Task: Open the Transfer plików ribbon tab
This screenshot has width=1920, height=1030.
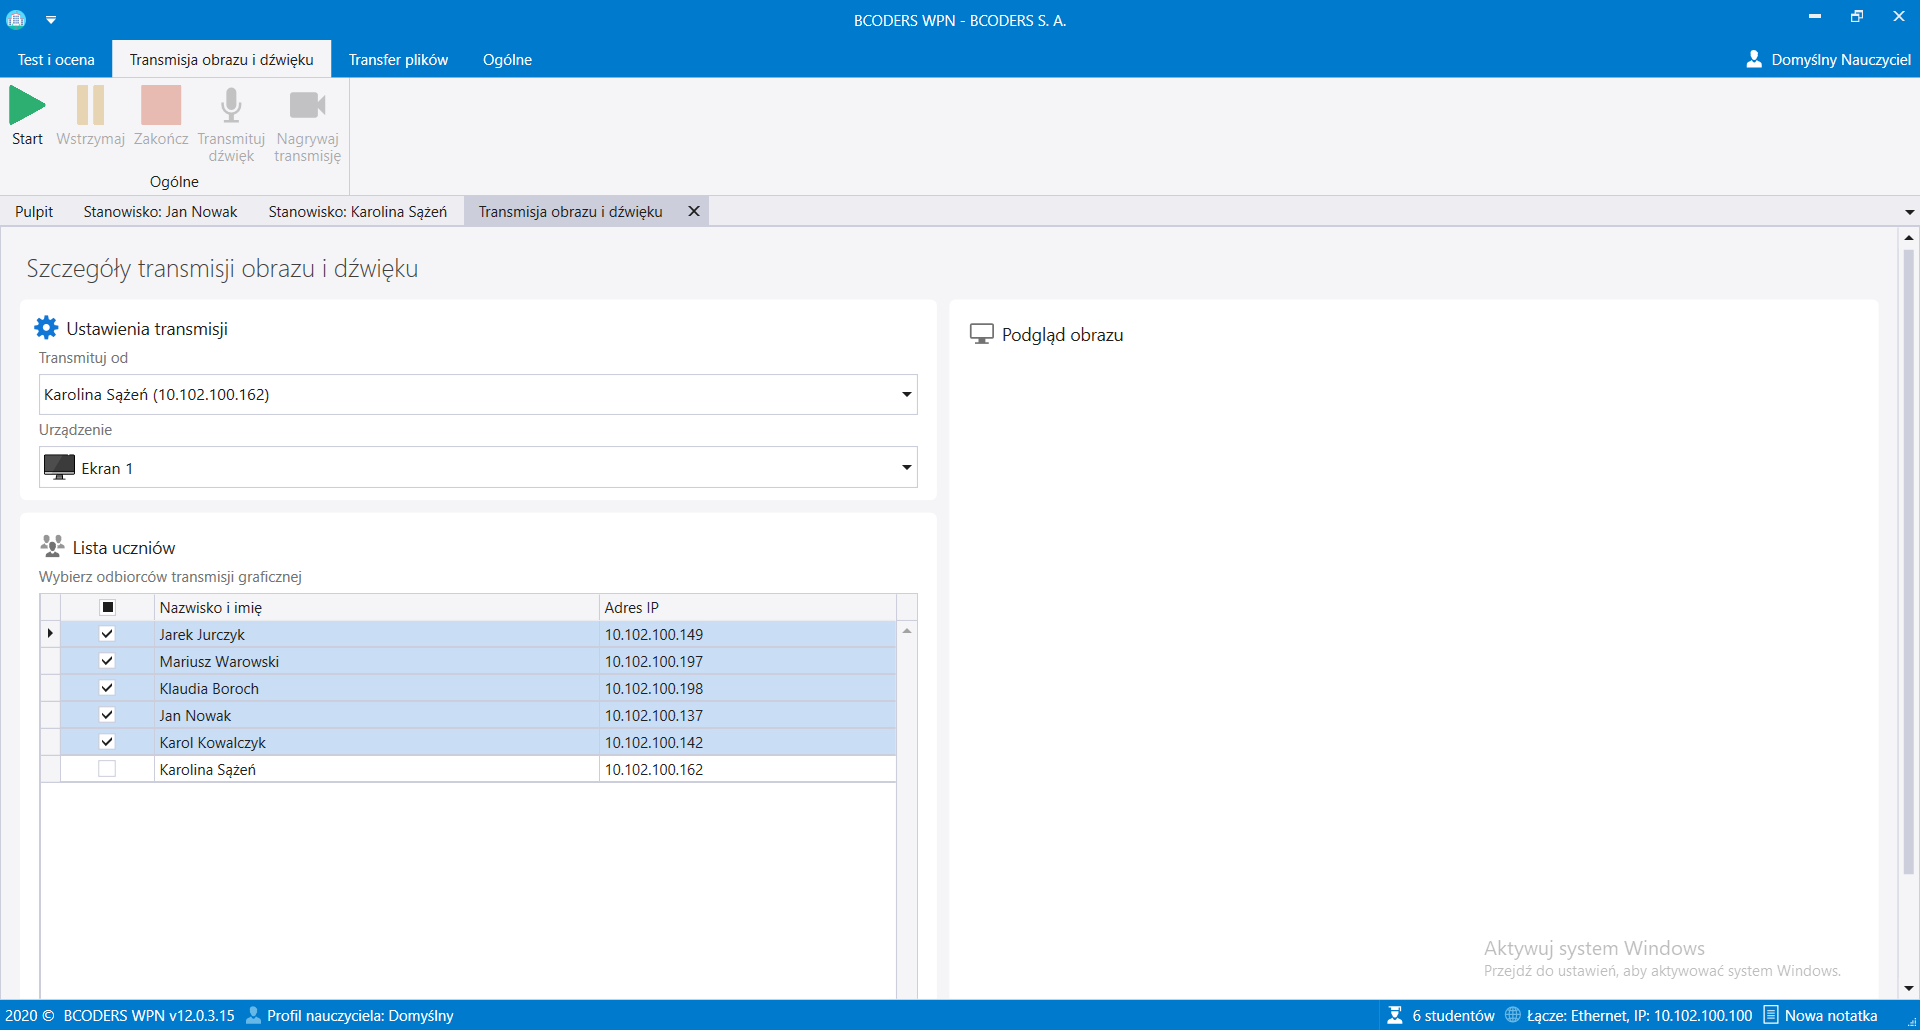Action: [x=398, y=60]
